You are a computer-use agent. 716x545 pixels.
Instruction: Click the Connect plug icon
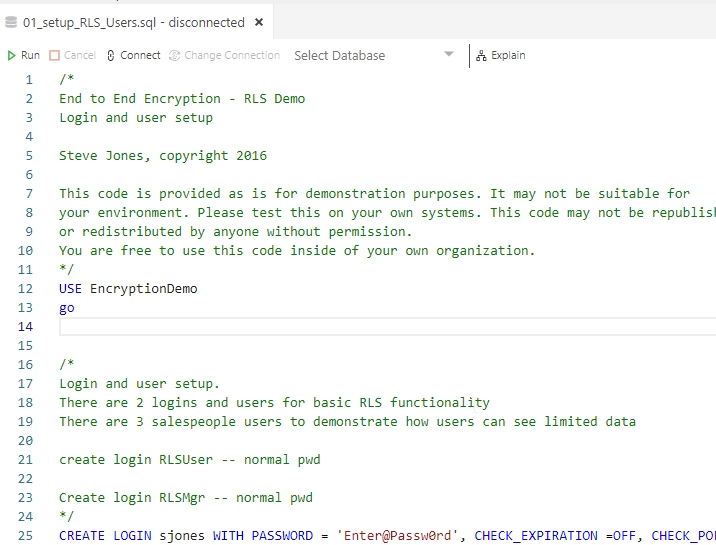111,56
